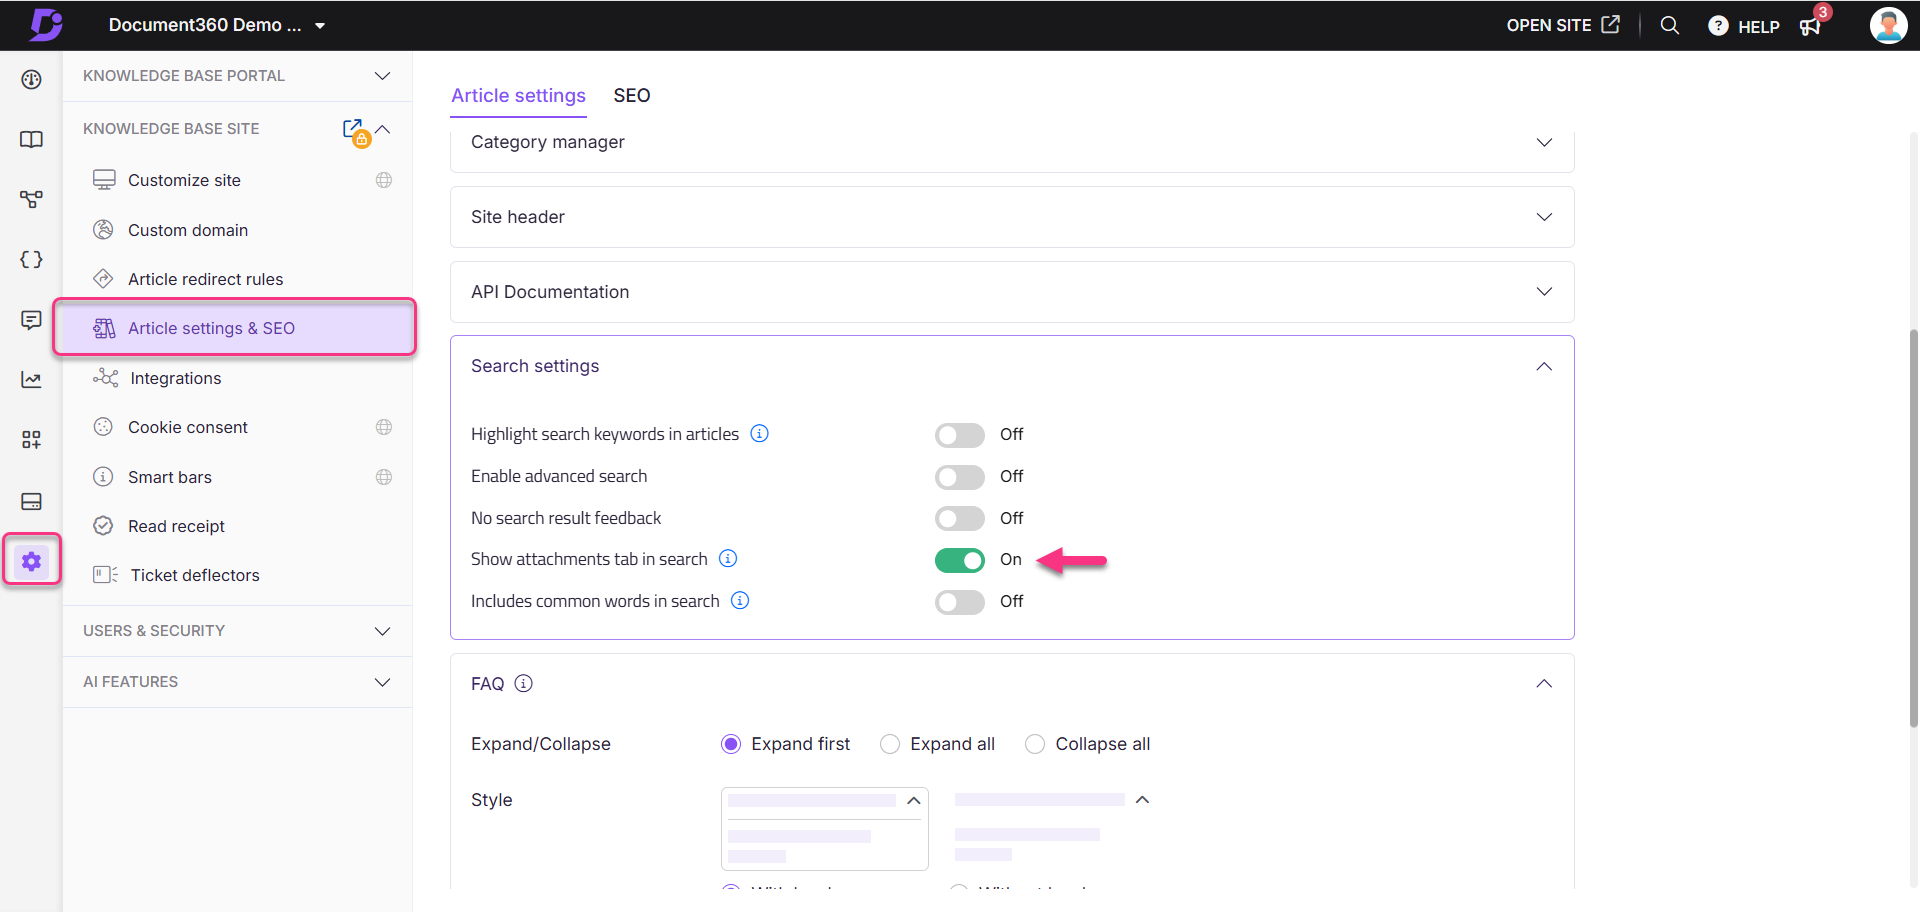
Task: Open the Settings gear icon in left rail
Action: click(32, 561)
